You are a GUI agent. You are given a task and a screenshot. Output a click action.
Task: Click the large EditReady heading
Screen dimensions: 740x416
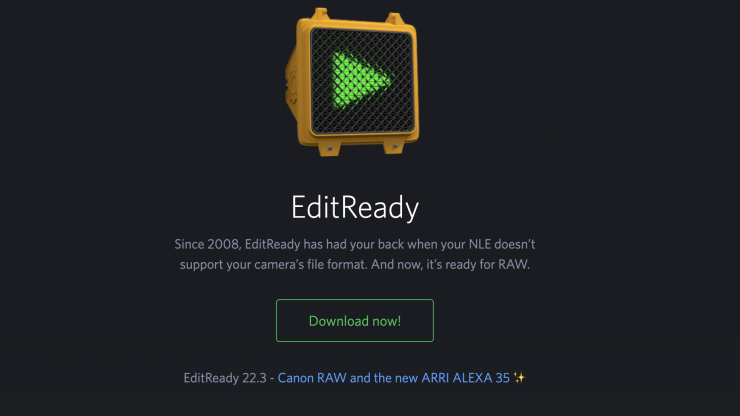click(355, 208)
